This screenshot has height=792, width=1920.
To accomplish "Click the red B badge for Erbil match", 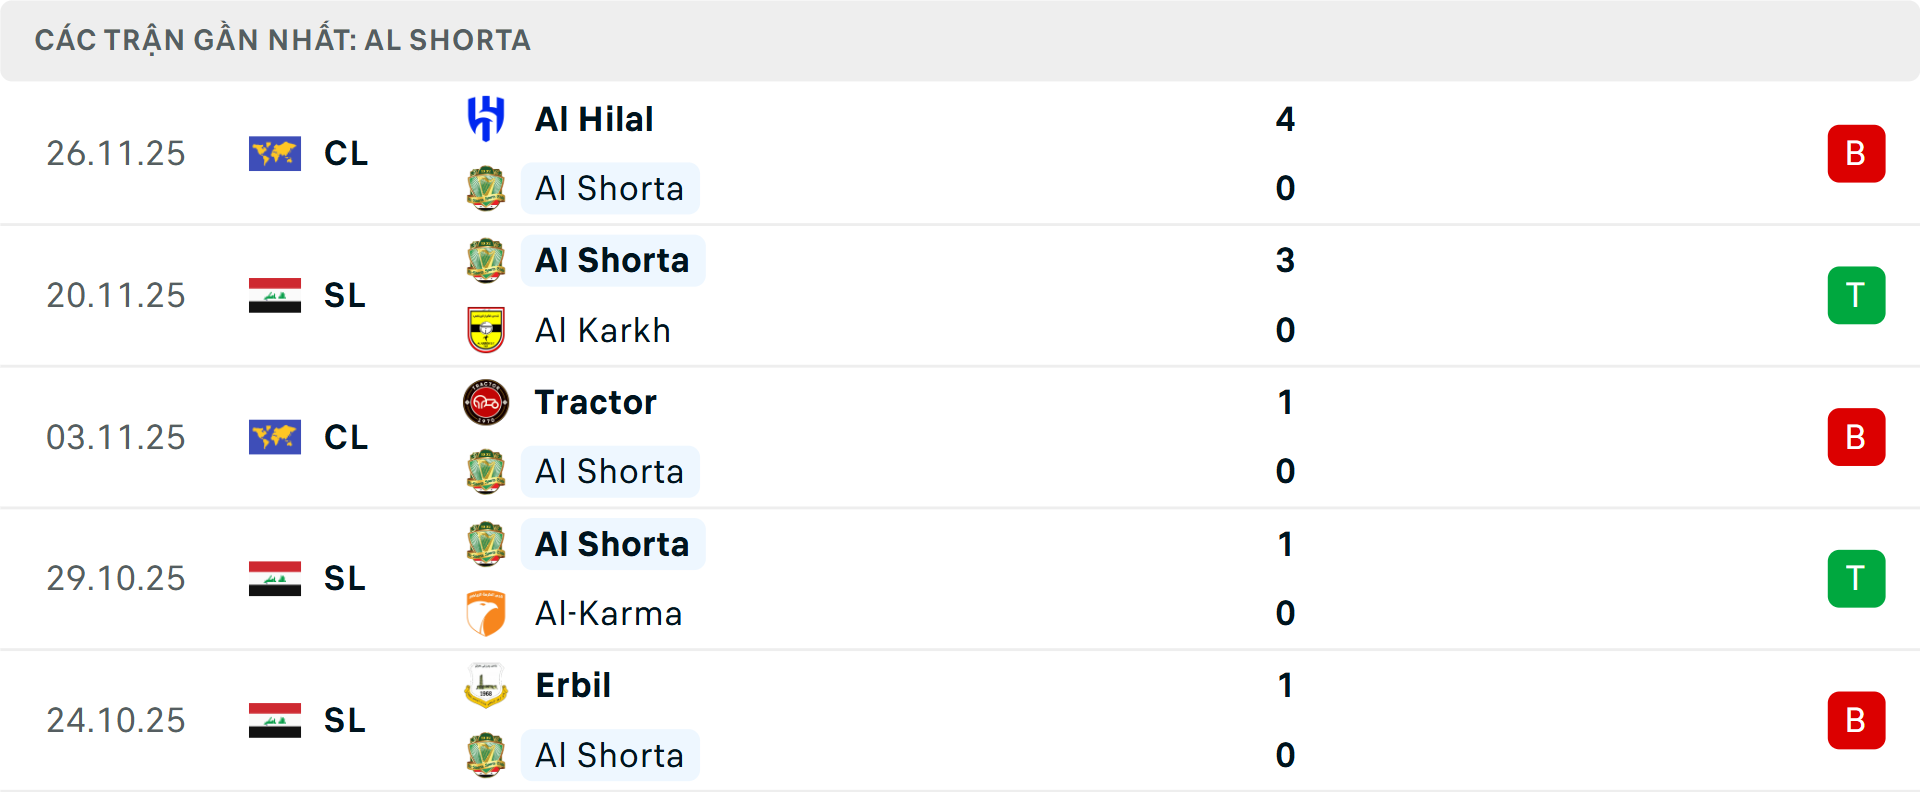I will (x=1856, y=720).
